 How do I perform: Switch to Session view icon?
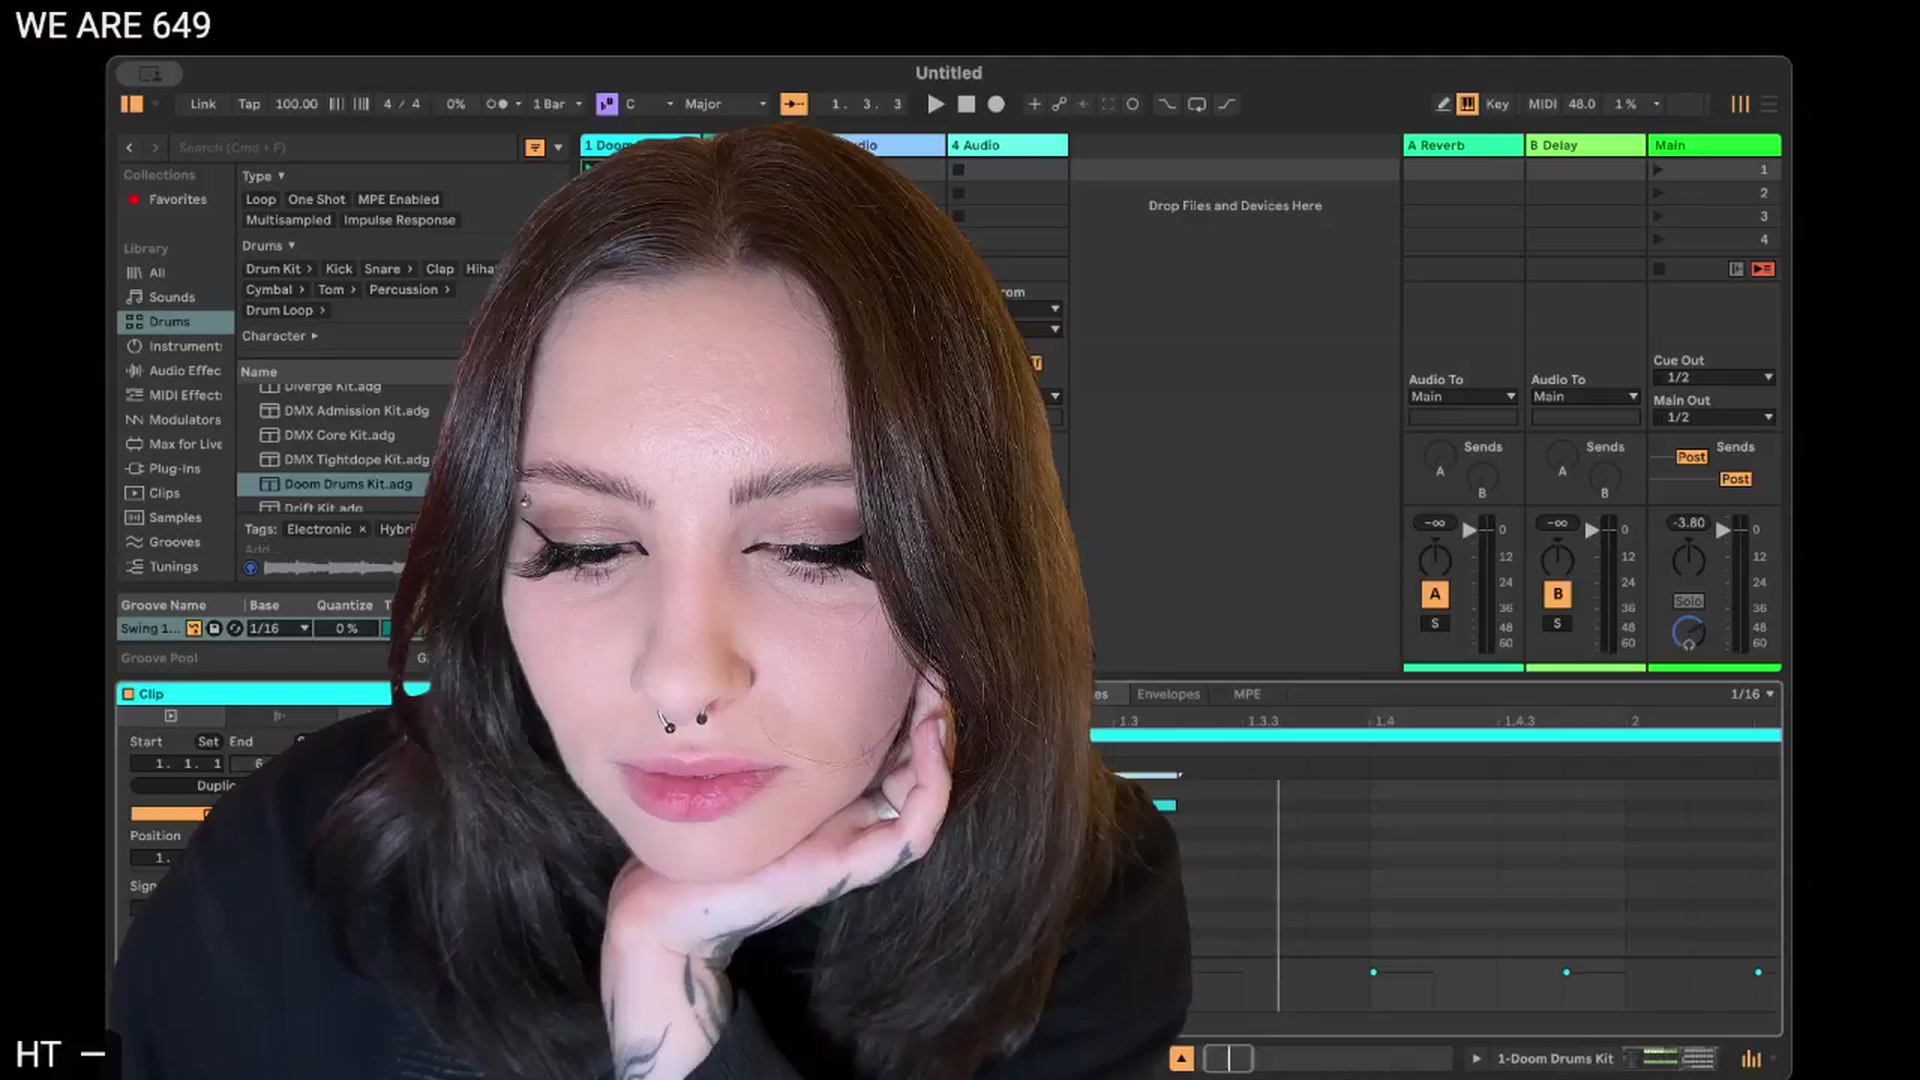(1740, 104)
